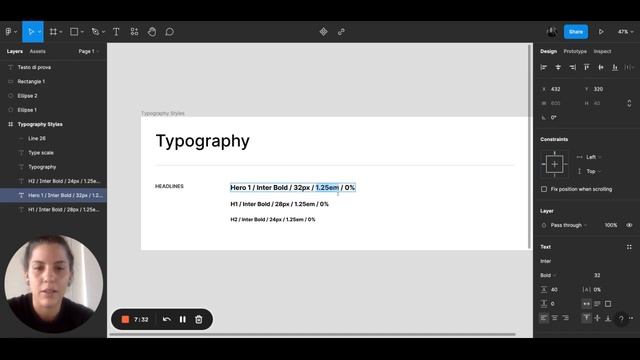Align text to bottom vertically
640x360 pixels.
(x=608, y=318)
